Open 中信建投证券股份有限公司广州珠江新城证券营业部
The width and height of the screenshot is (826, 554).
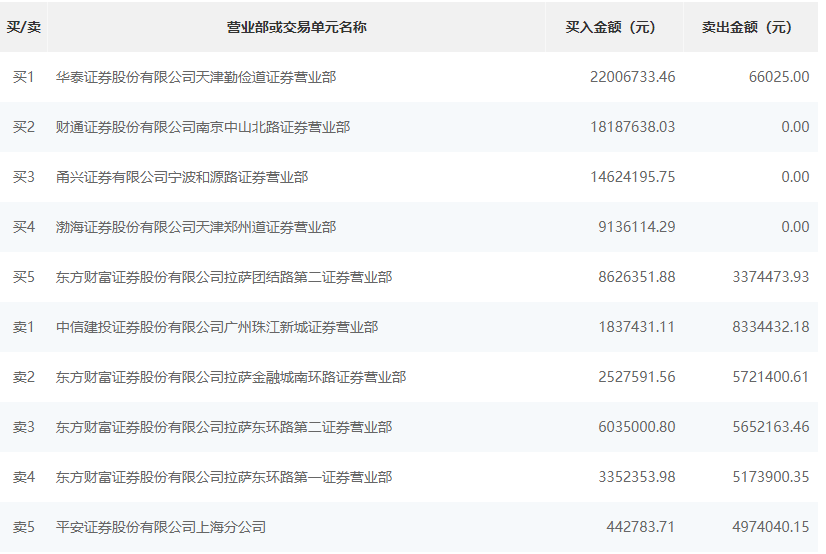(x=217, y=327)
